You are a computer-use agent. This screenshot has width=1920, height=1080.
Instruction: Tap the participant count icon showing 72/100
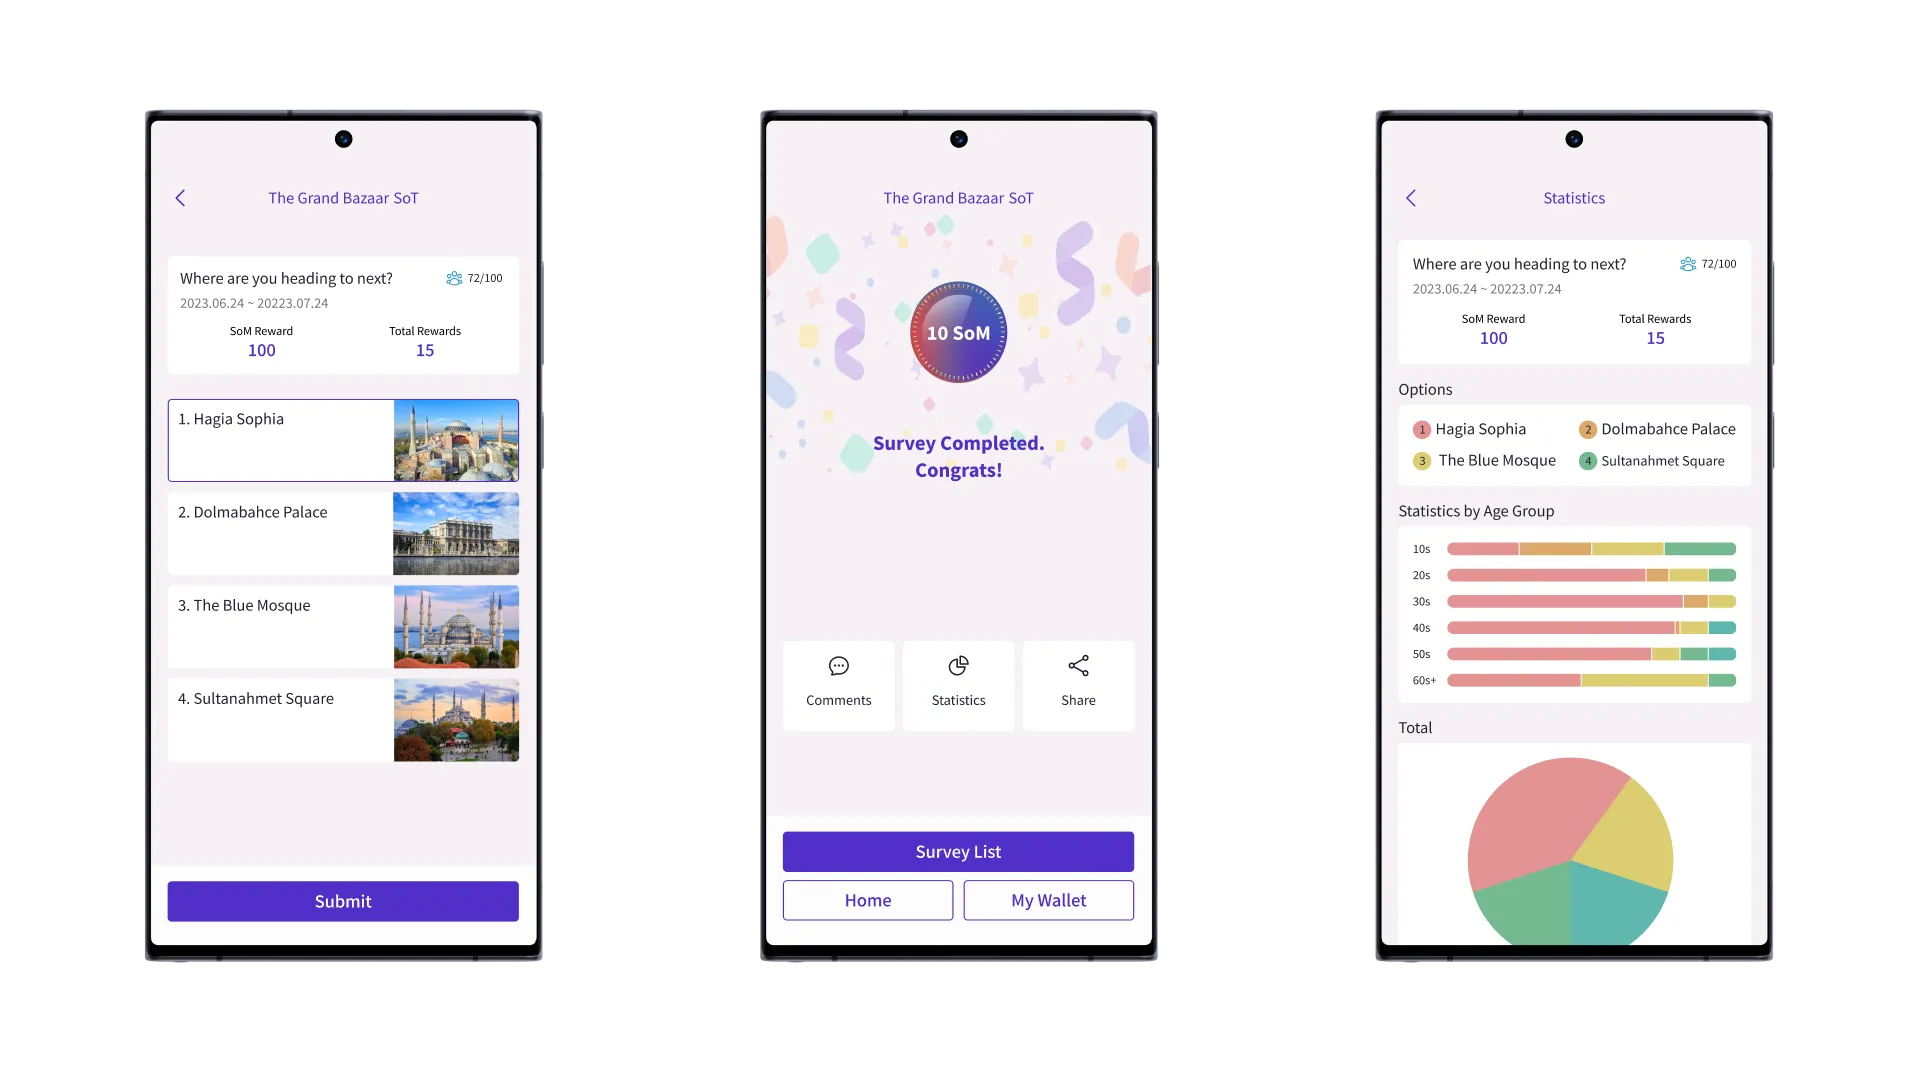point(454,277)
